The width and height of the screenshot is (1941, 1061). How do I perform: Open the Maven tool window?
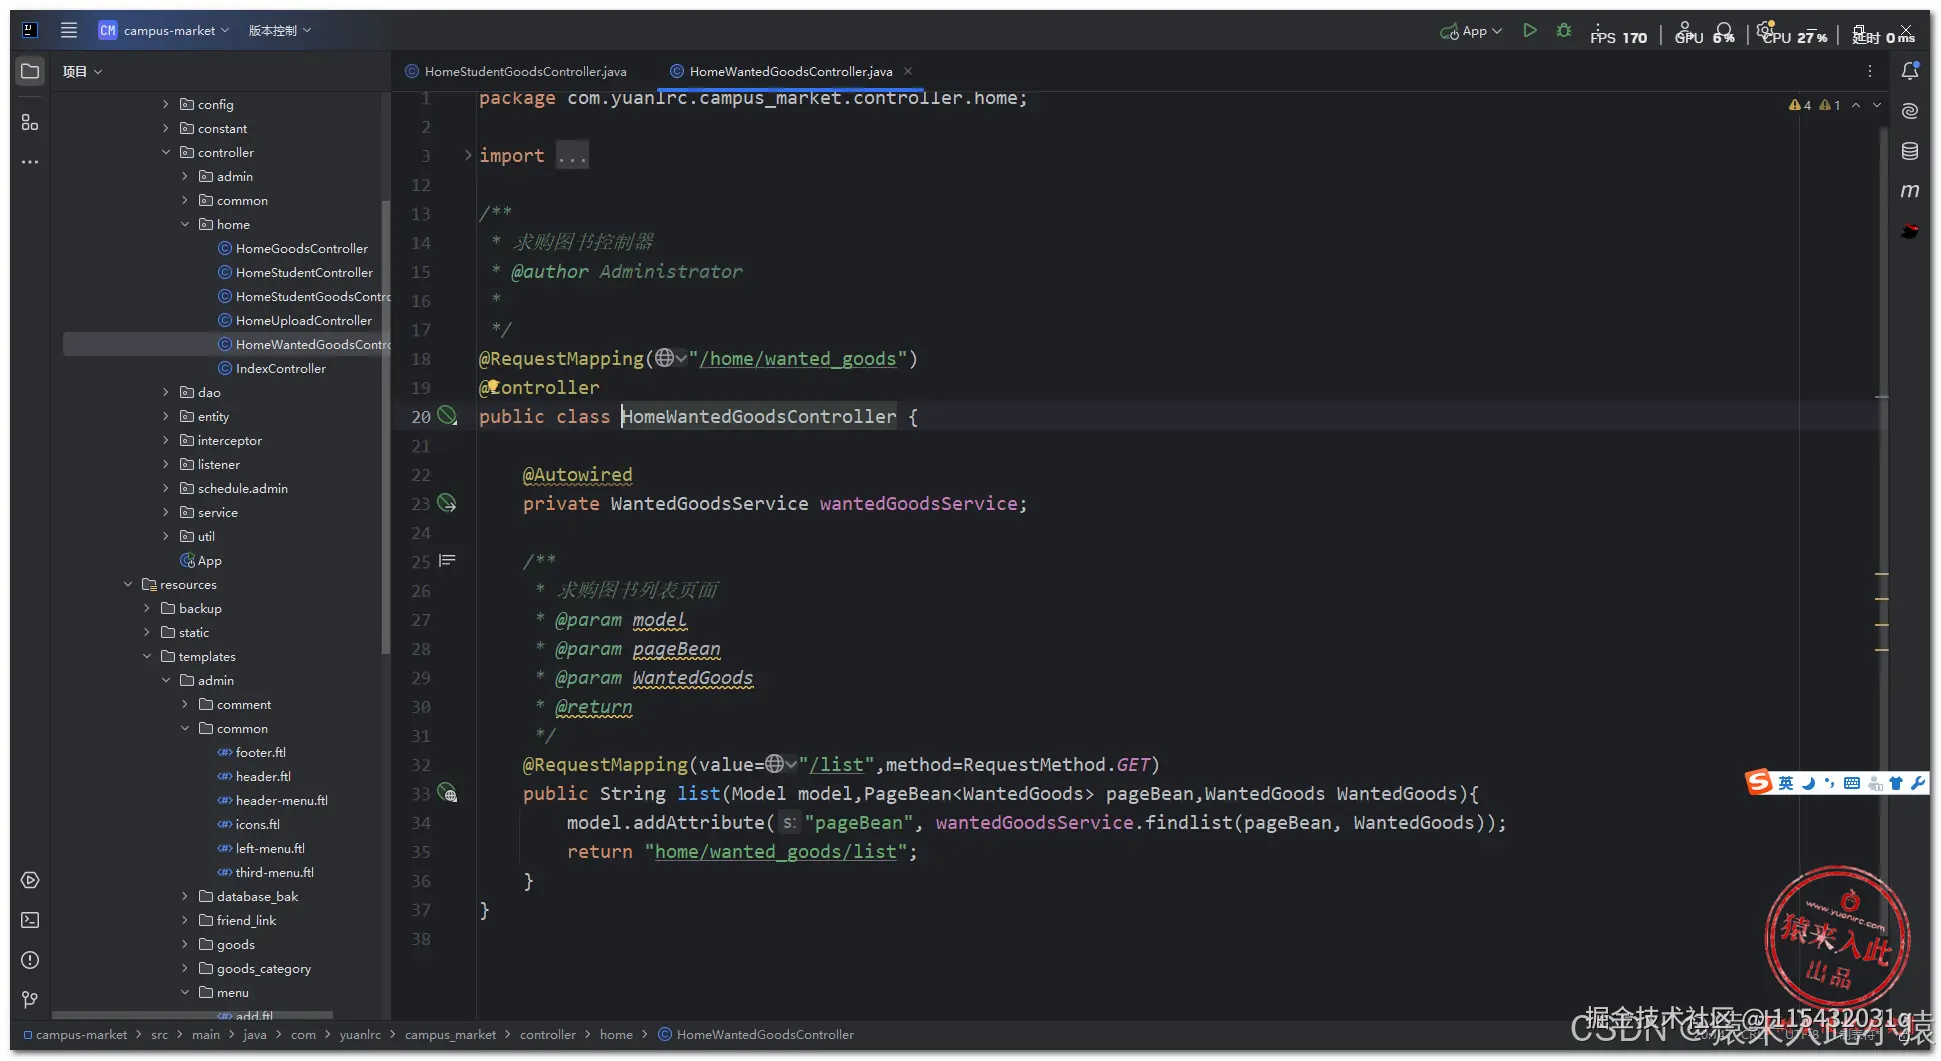(1910, 191)
